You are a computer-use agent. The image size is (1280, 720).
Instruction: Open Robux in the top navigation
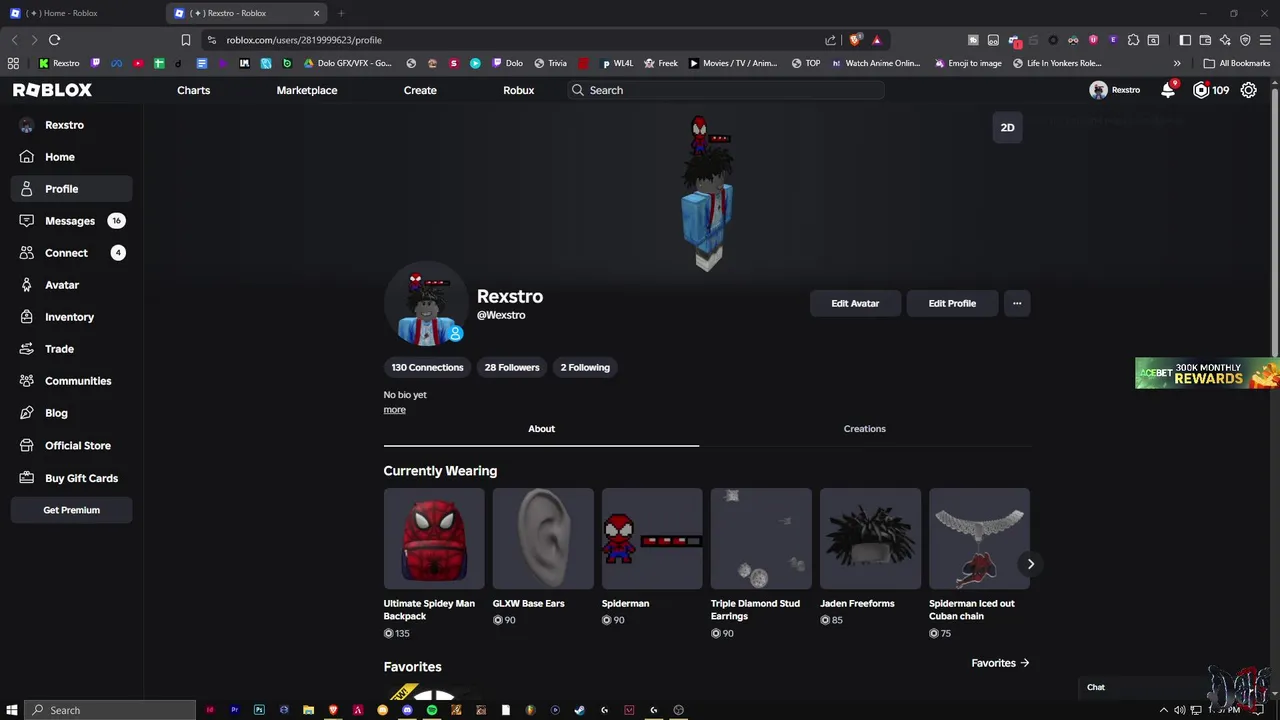point(518,90)
